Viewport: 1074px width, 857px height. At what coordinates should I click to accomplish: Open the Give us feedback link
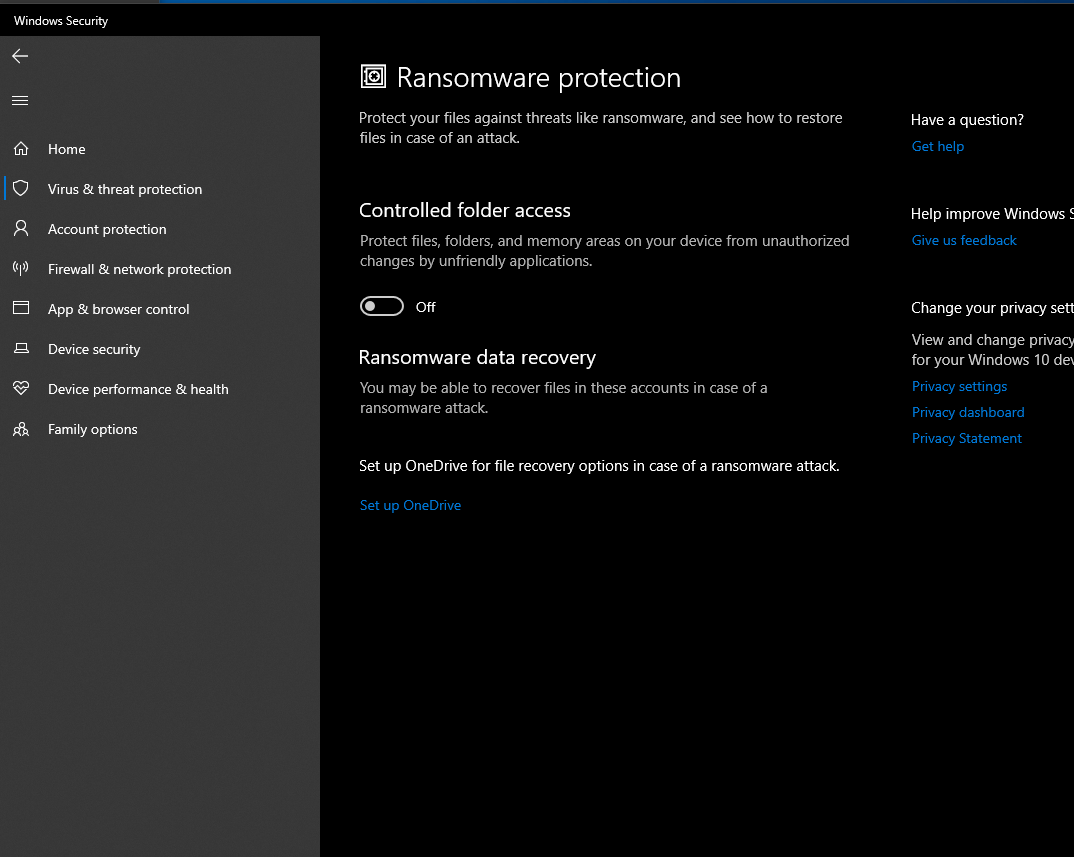coord(964,241)
